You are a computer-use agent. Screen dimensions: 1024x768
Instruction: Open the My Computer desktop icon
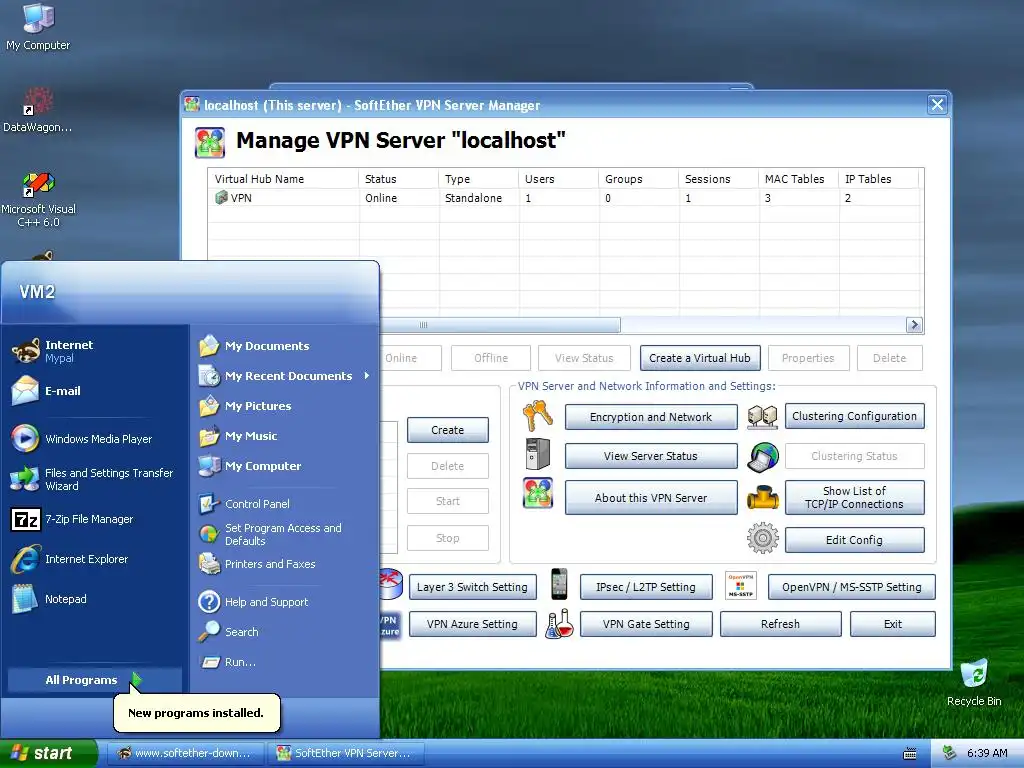38,27
